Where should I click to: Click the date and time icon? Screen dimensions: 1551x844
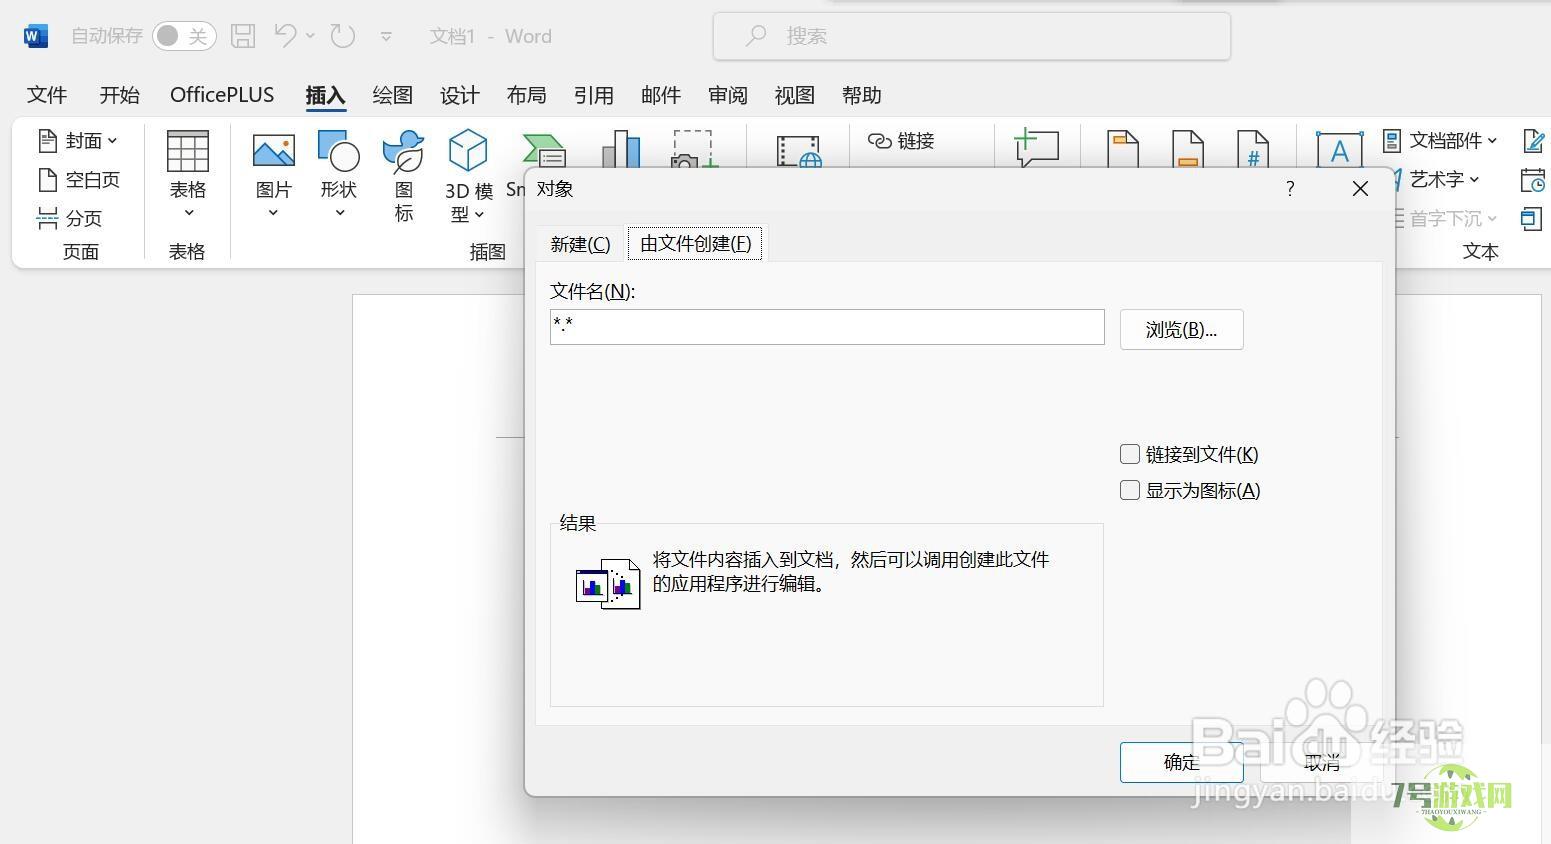(1534, 180)
